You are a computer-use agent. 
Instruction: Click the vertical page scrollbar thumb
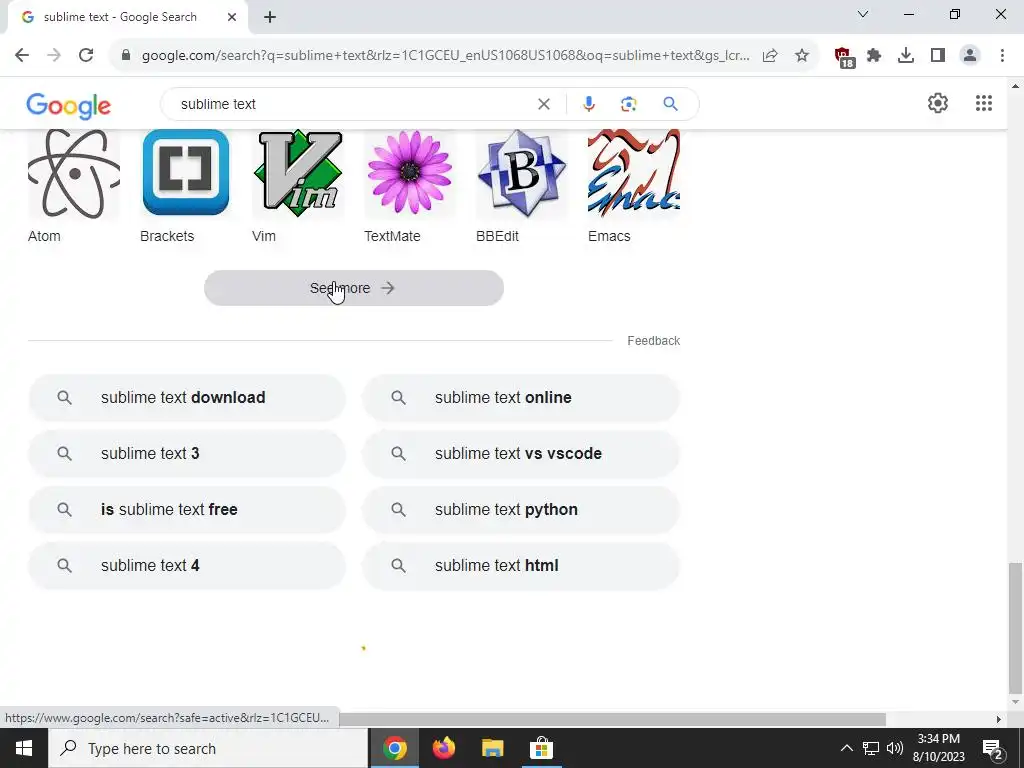click(x=1015, y=628)
